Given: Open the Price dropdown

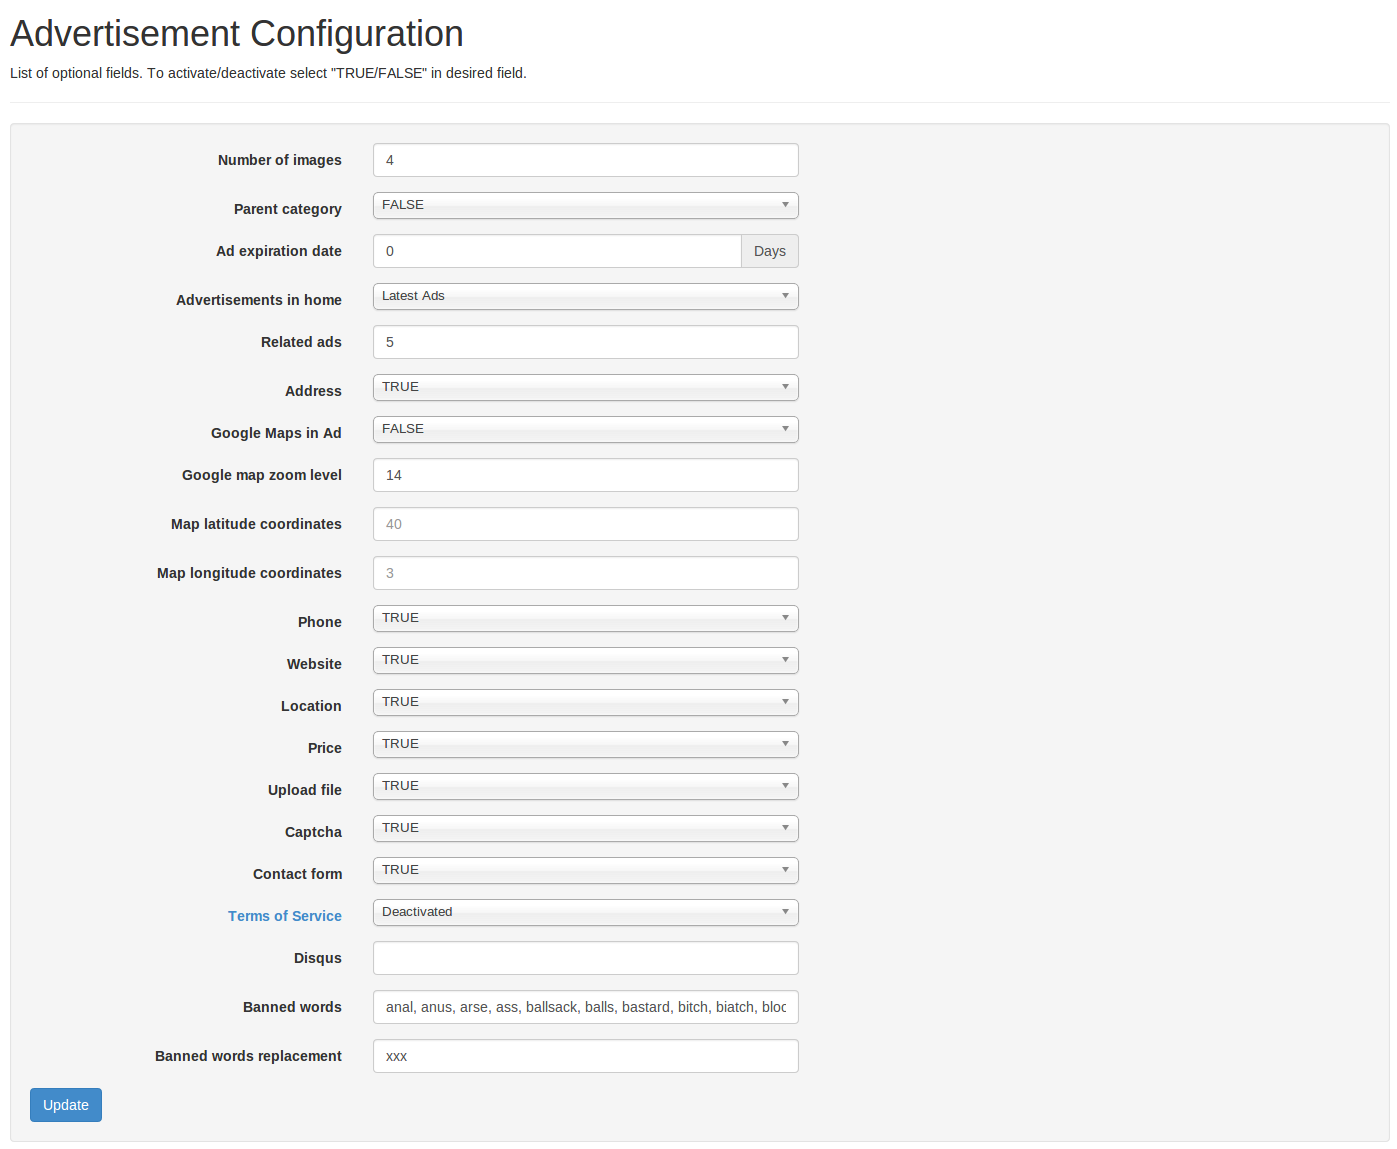Looking at the screenshot, I should (585, 744).
